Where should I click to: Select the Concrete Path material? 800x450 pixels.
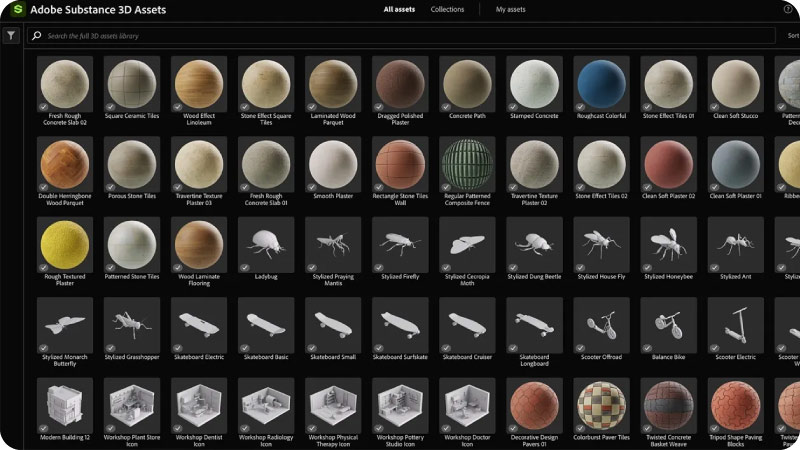click(x=467, y=84)
